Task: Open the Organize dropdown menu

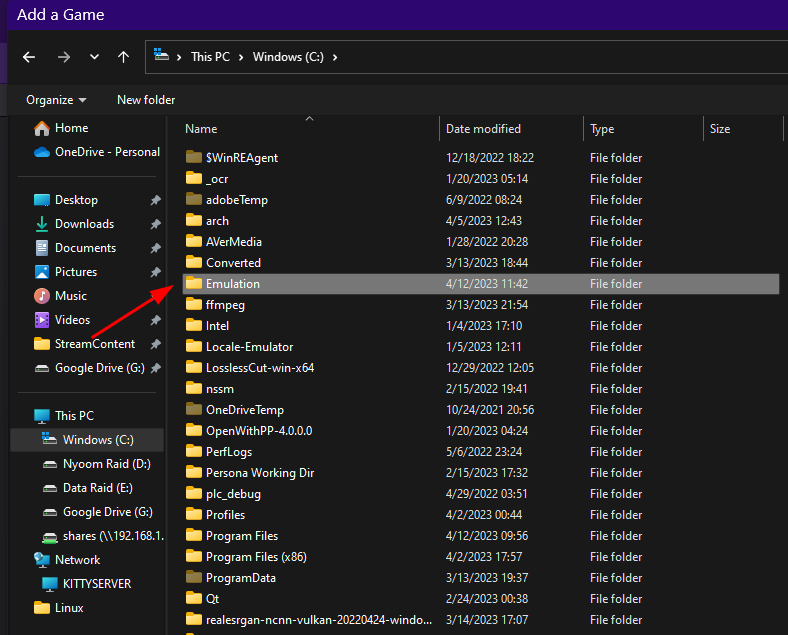Action: pos(56,100)
